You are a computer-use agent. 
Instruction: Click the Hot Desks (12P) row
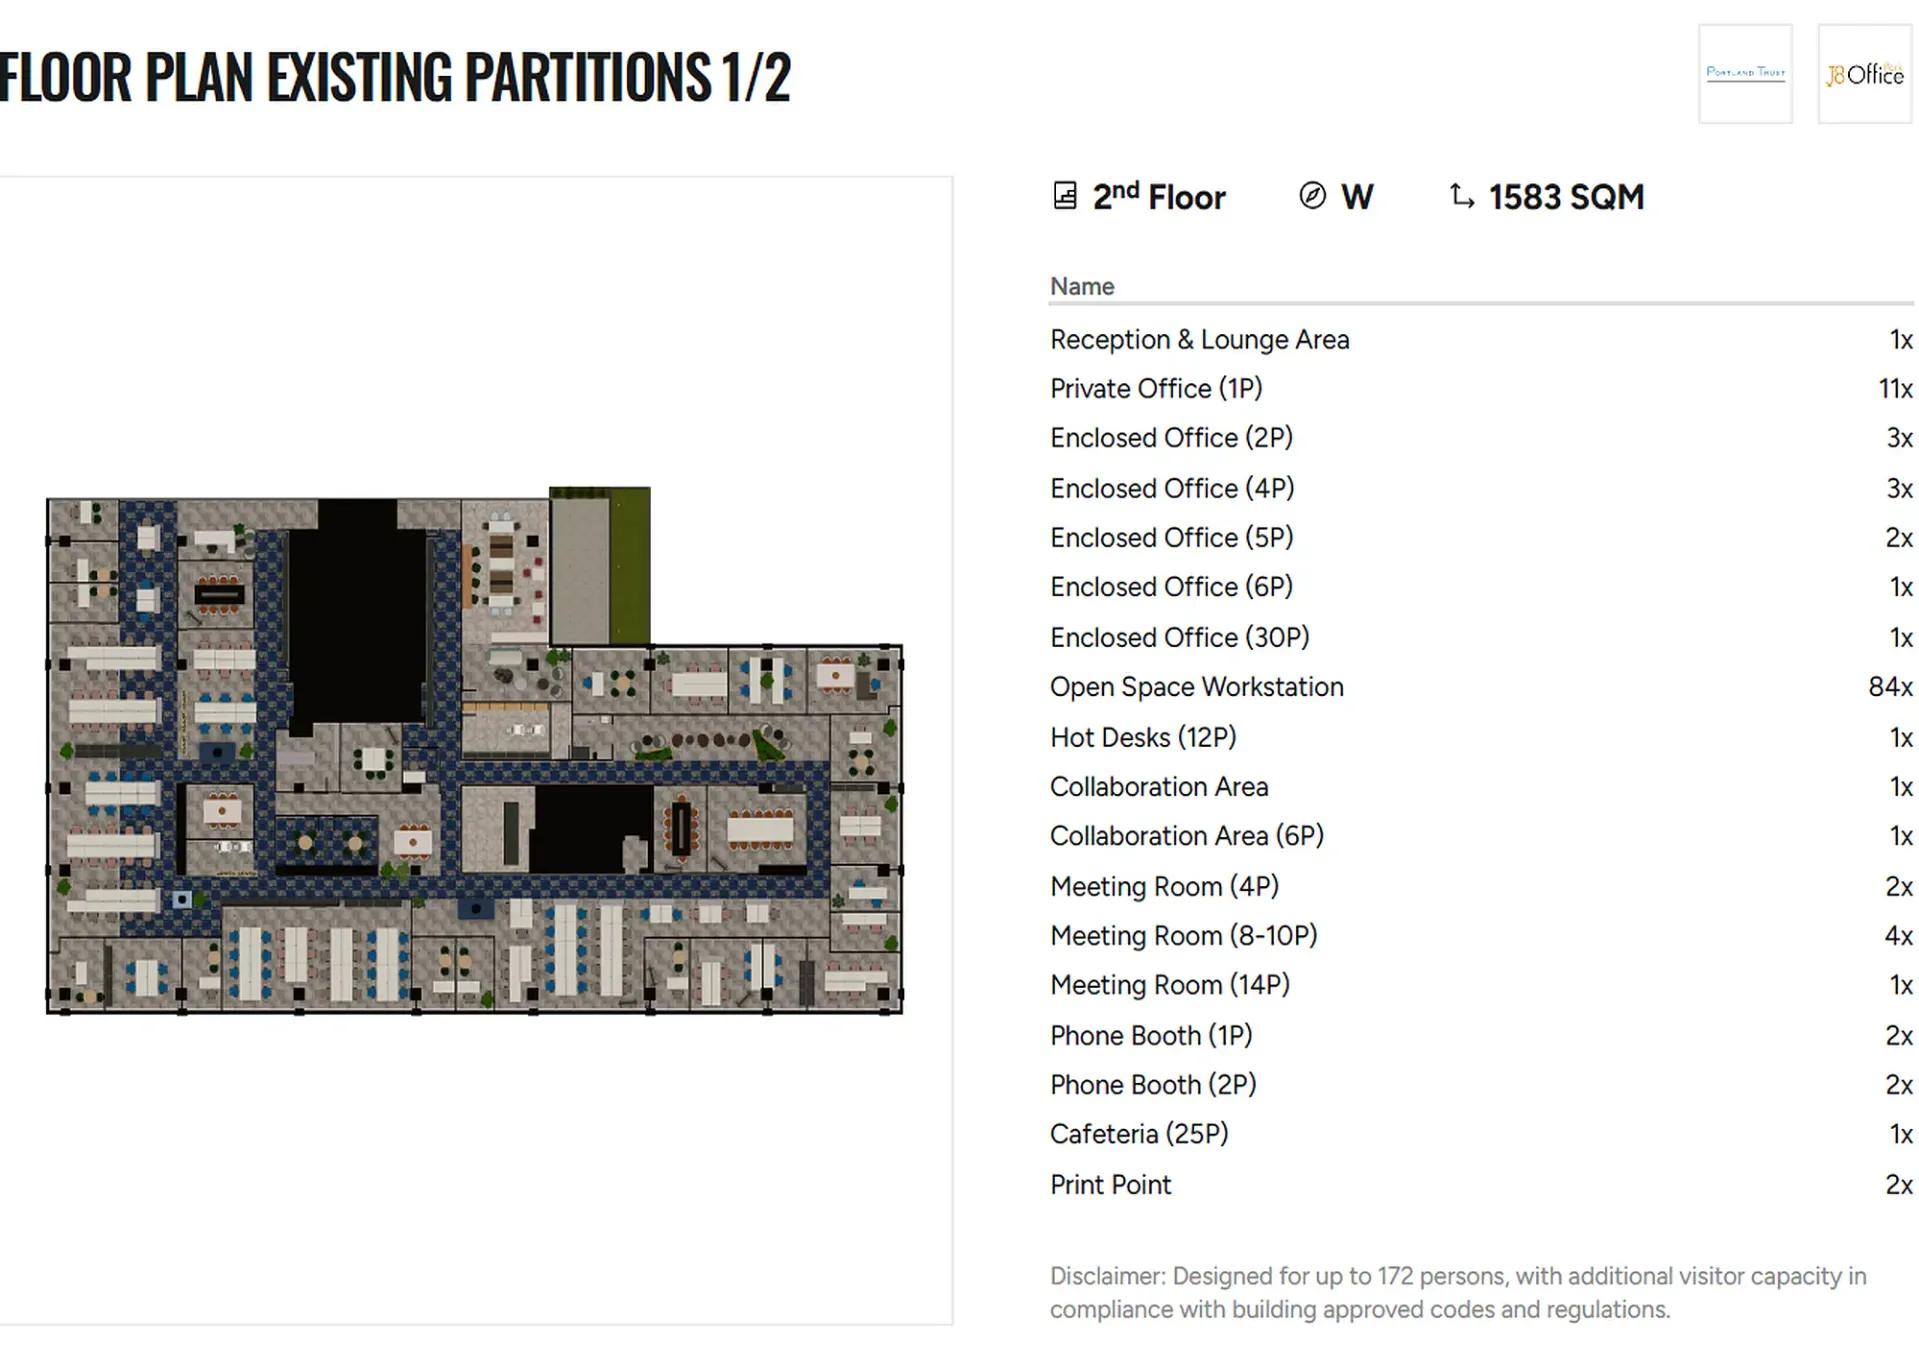[x=1143, y=738]
